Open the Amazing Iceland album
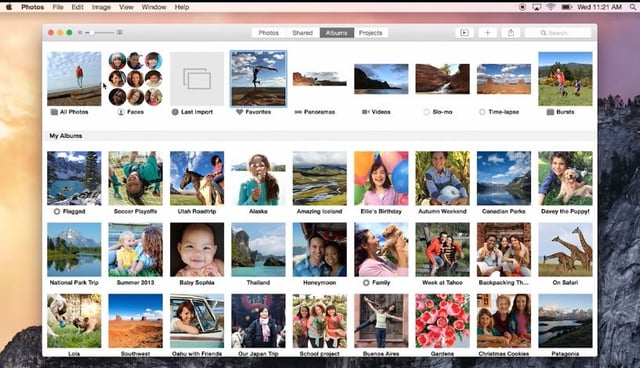 pyautogui.click(x=320, y=178)
